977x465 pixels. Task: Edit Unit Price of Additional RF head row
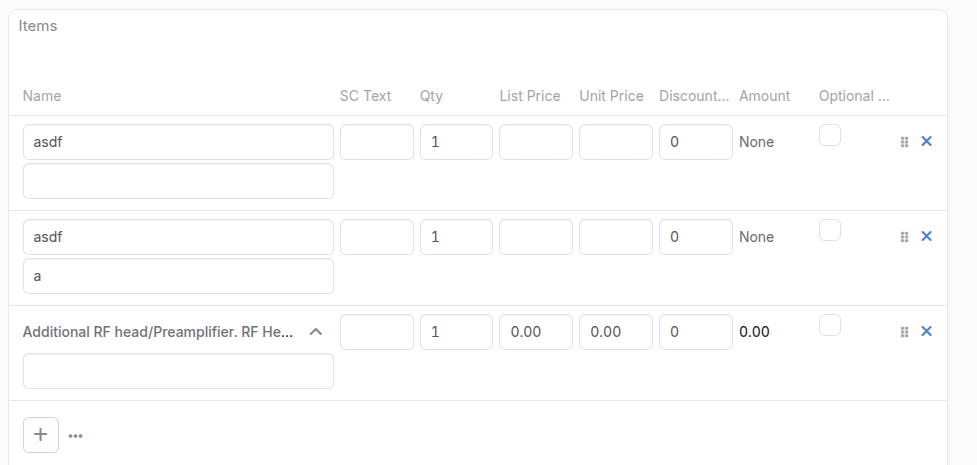point(616,332)
